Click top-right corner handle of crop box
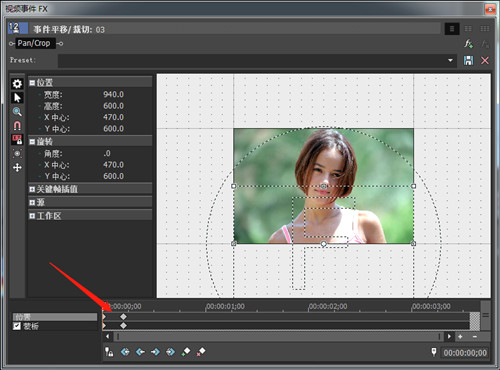500x370 pixels. (413, 186)
